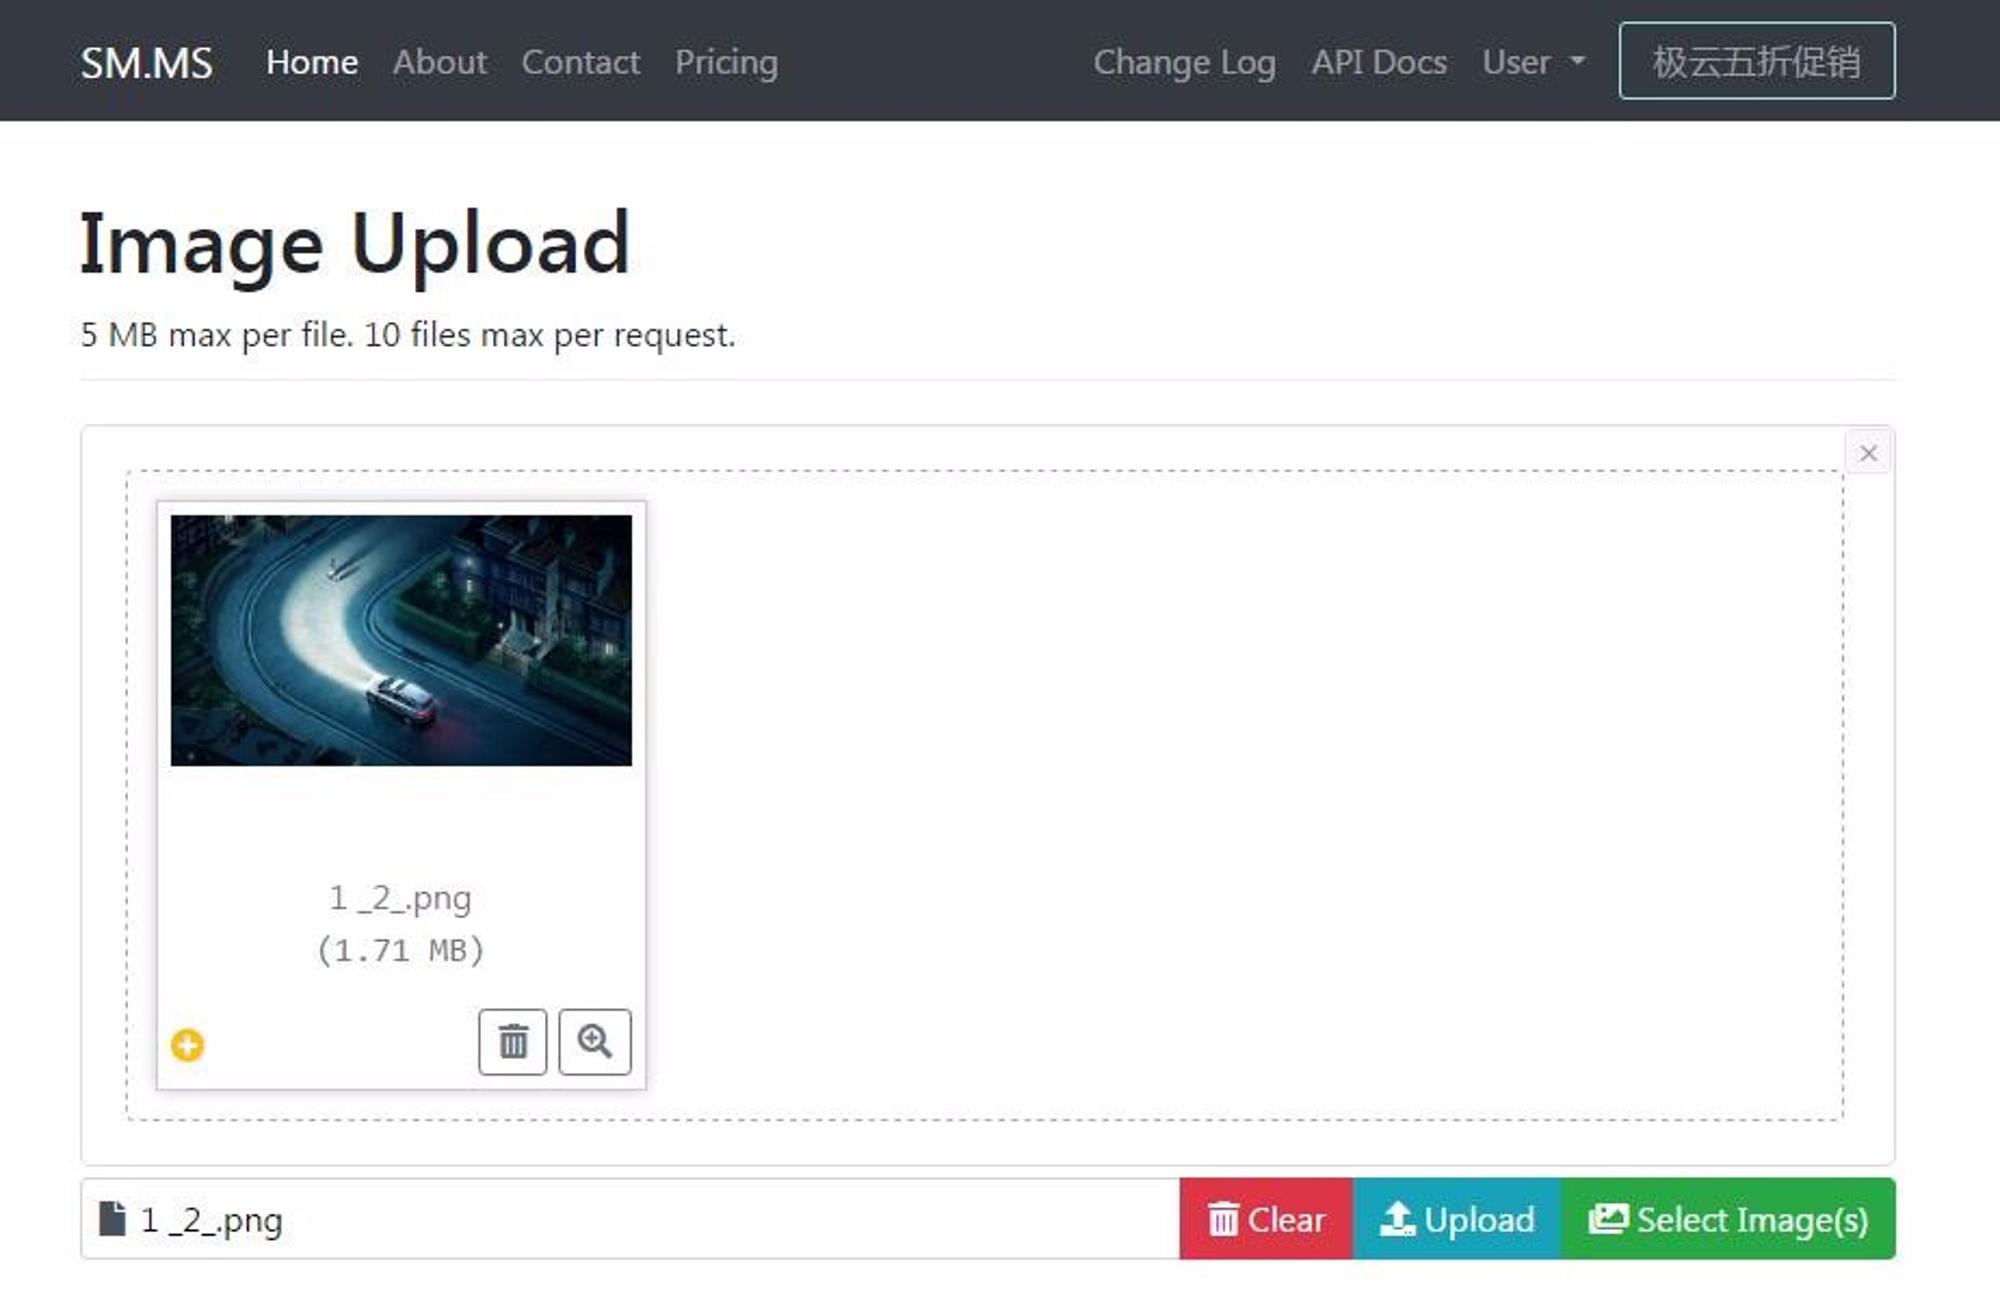
Task: Open file picker via Select Image(s) button
Action: (x=1728, y=1219)
